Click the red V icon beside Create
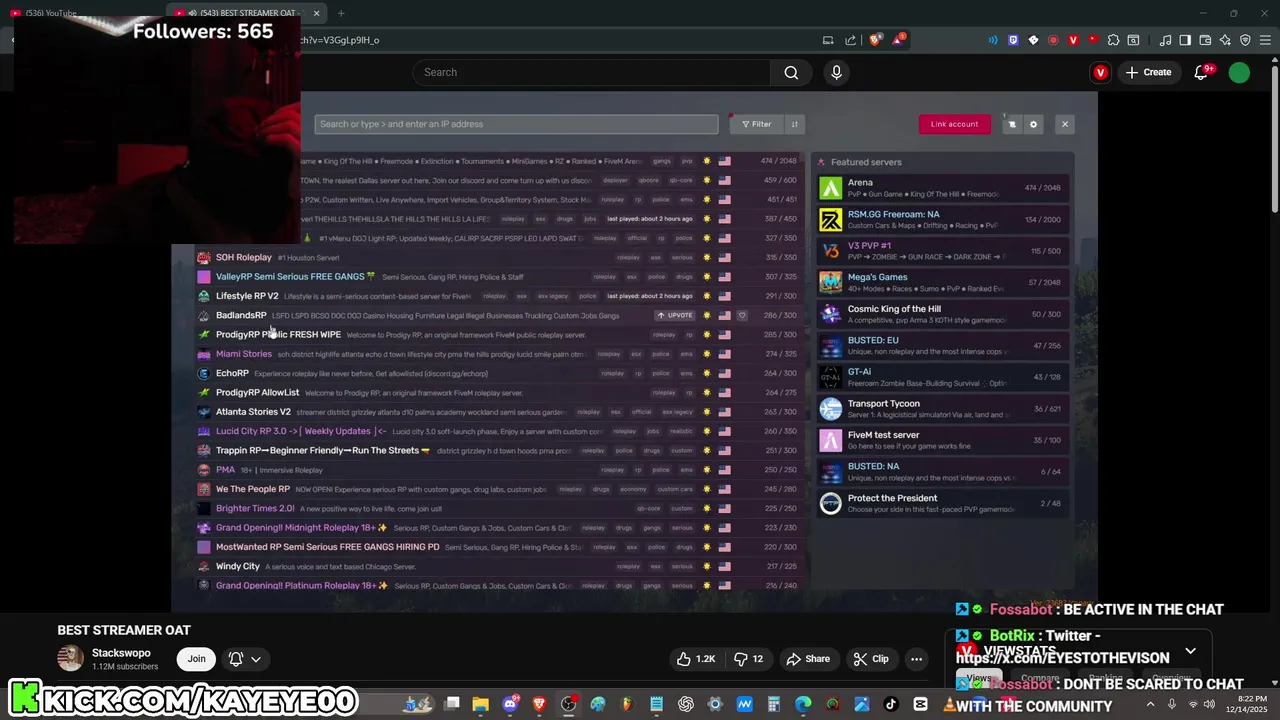The width and height of the screenshot is (1280, 720). pyautogui.click(x=1101, y=72)
